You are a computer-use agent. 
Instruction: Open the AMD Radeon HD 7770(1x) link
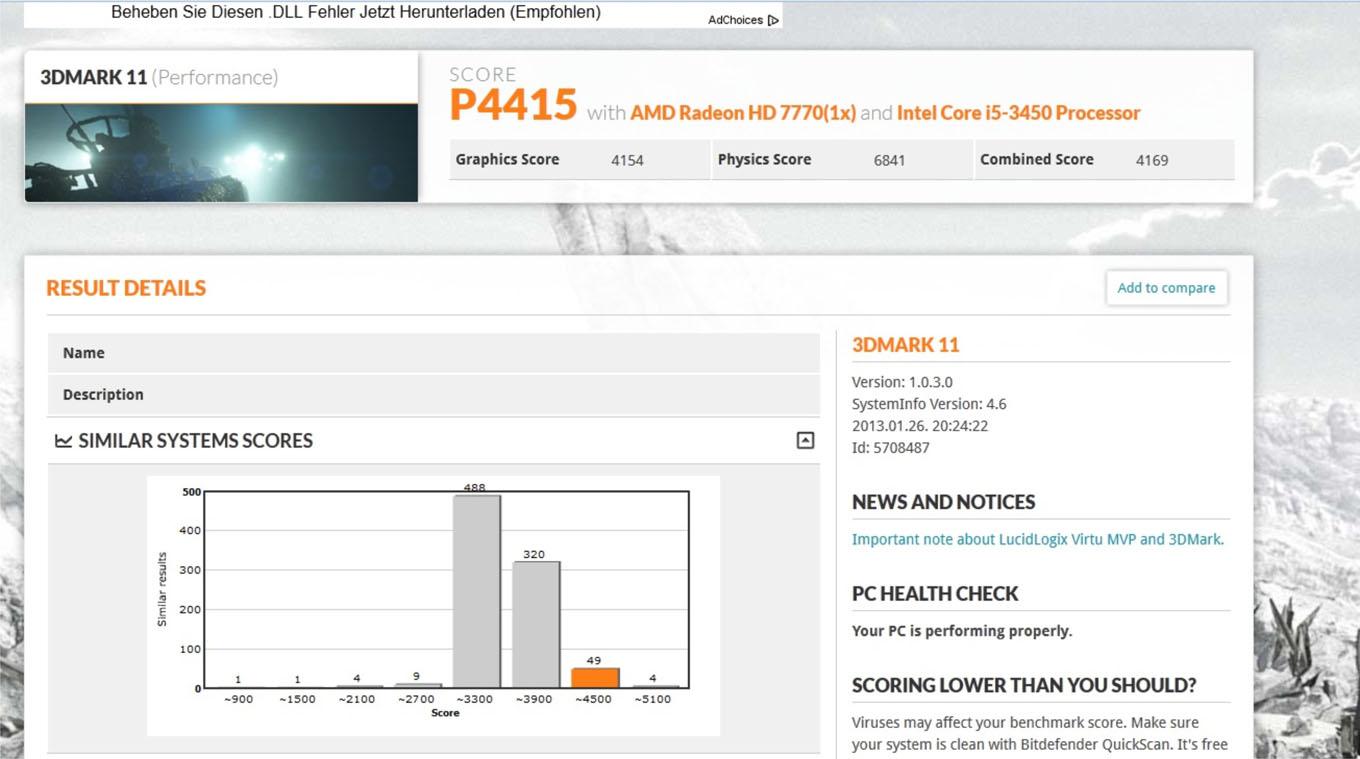(743, 113)
